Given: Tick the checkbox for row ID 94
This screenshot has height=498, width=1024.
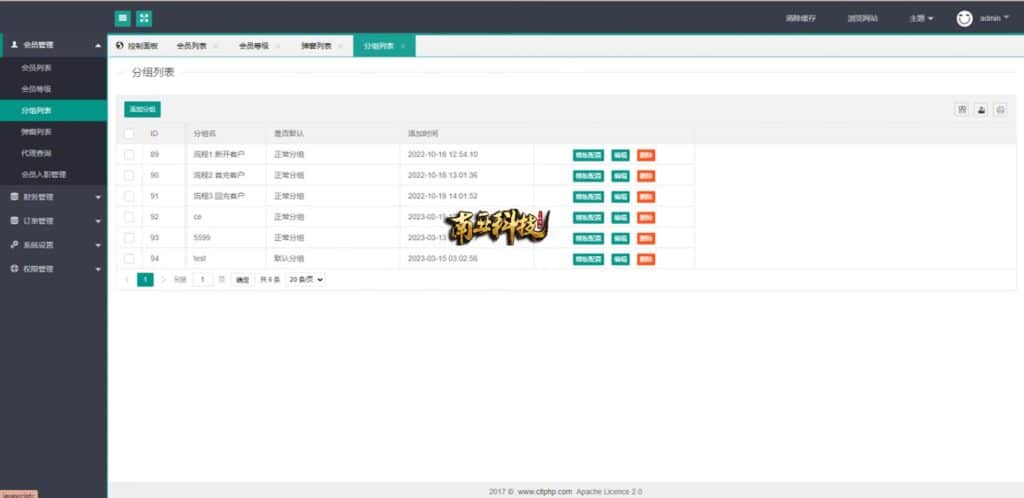Looking at the screenshot, I should pyautogui.click(x=129, y=258).
